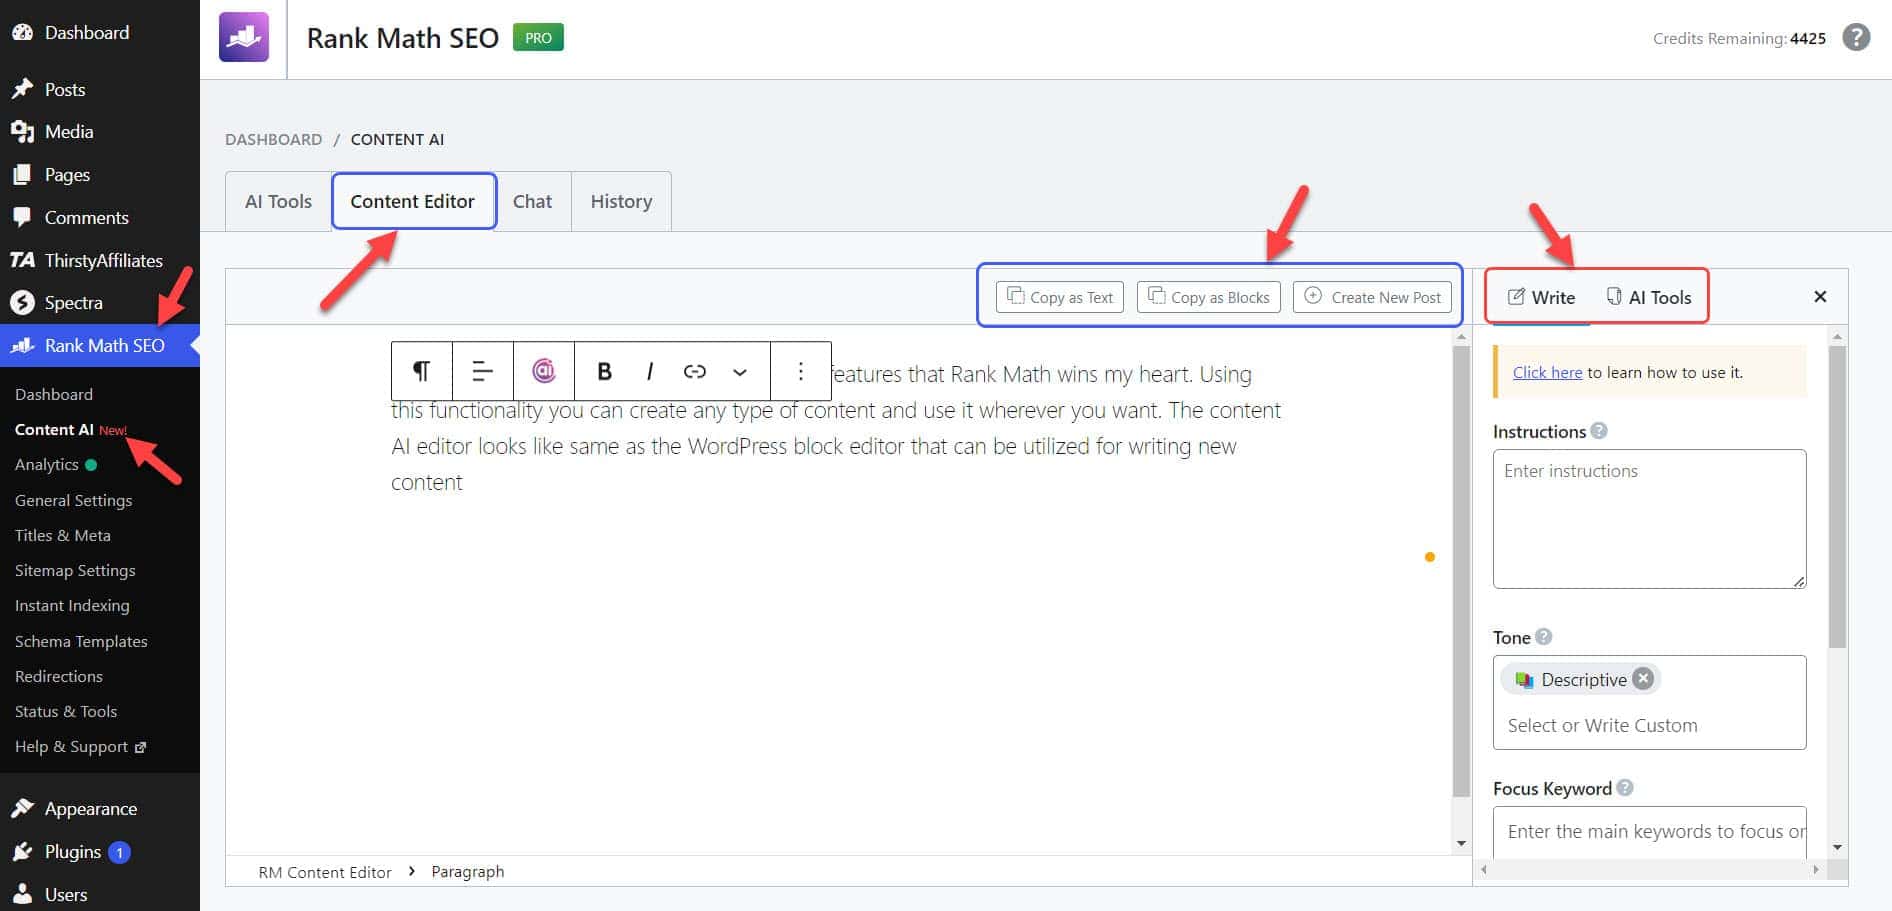
Task: Open Plugins menu
Action: click(73, 851)
